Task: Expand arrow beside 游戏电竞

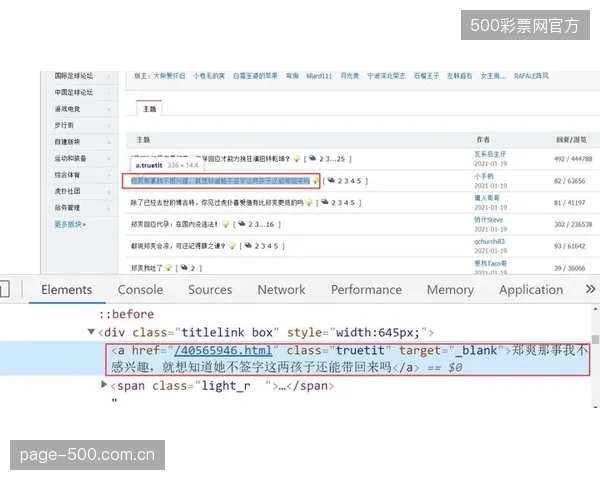Action: (x=109, y=109)
